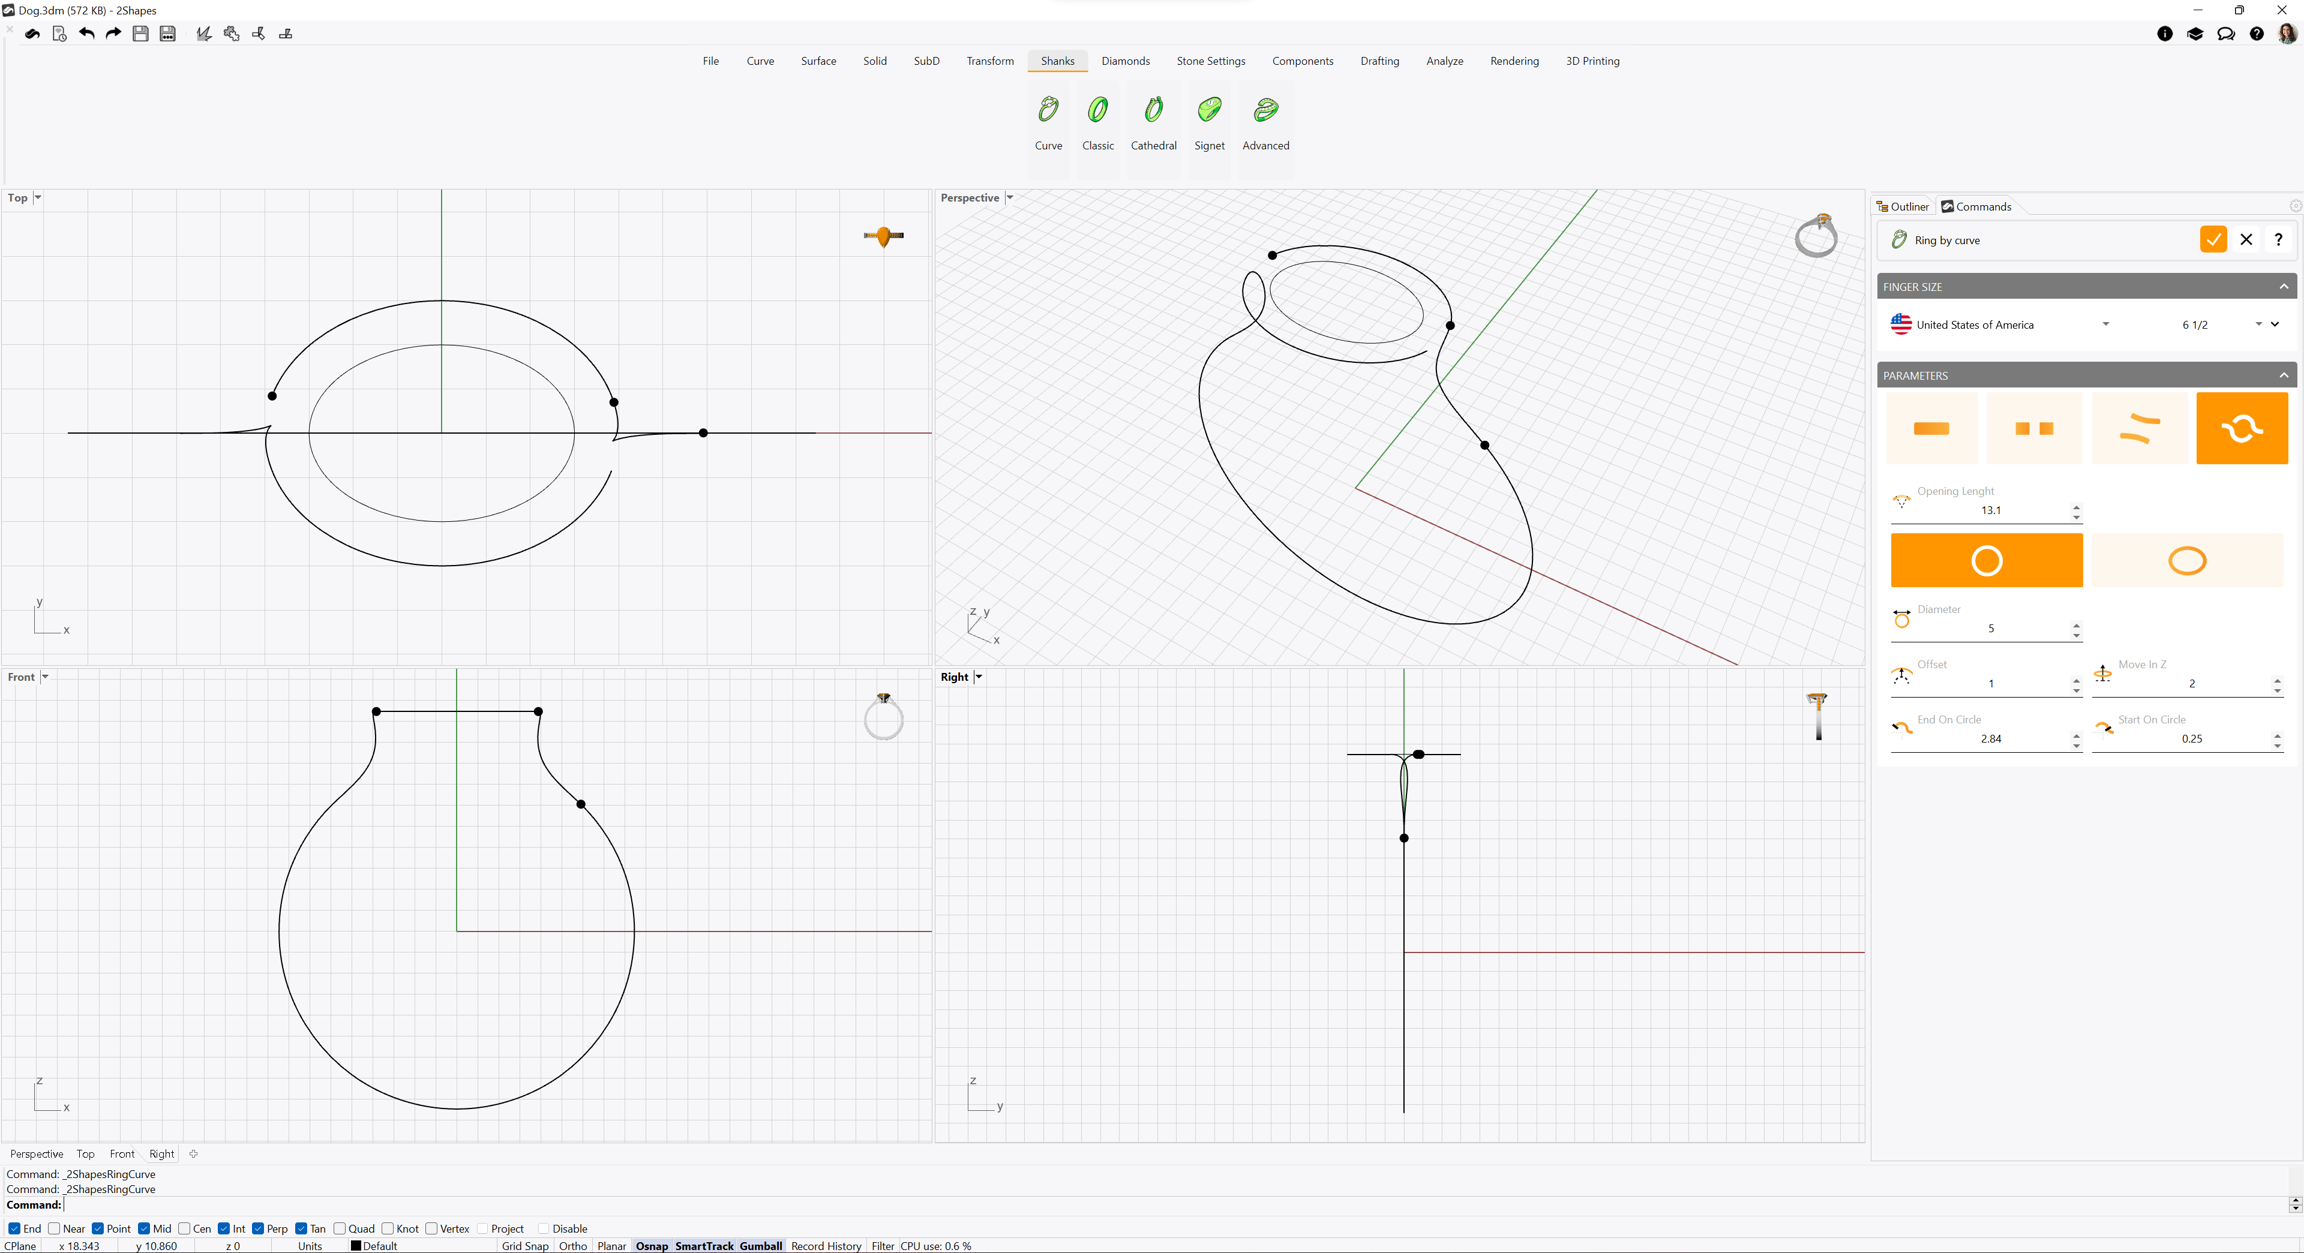Open the United States of America country dropdown

point(2104,324)
